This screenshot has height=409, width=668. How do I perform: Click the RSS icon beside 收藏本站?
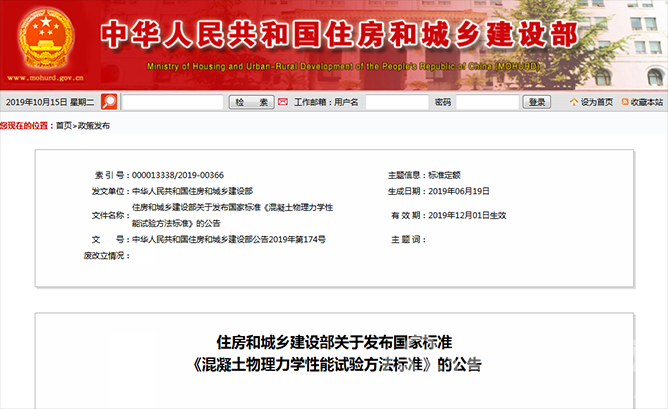click(x=625, y=102)
